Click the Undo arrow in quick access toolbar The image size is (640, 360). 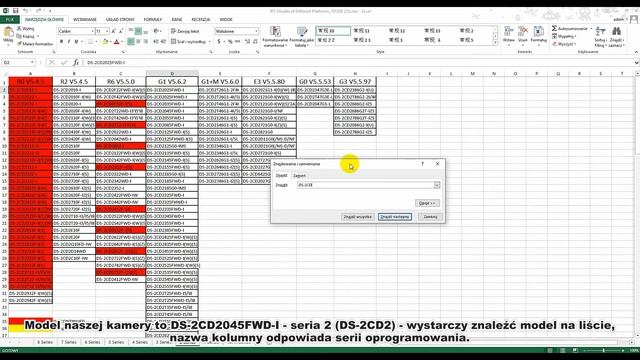26,11
